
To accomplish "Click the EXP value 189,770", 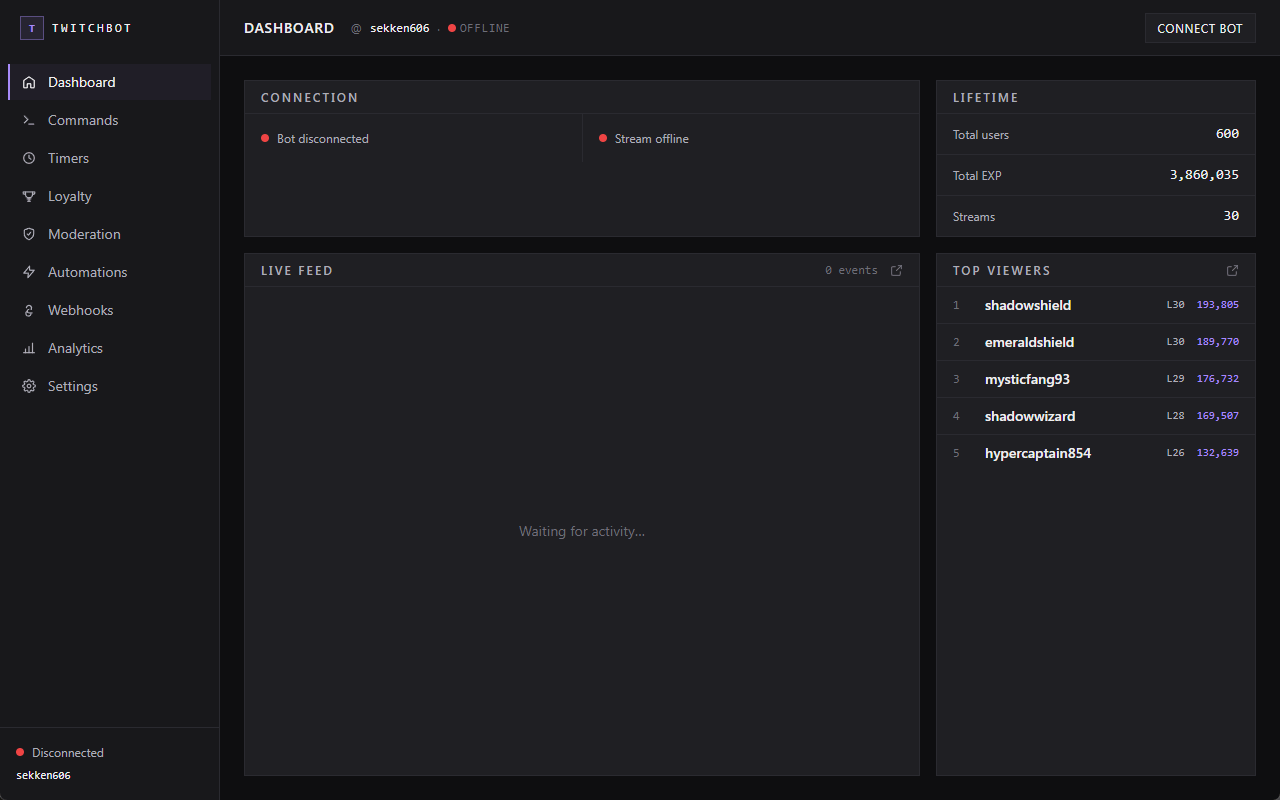I will pos(1218,342).
